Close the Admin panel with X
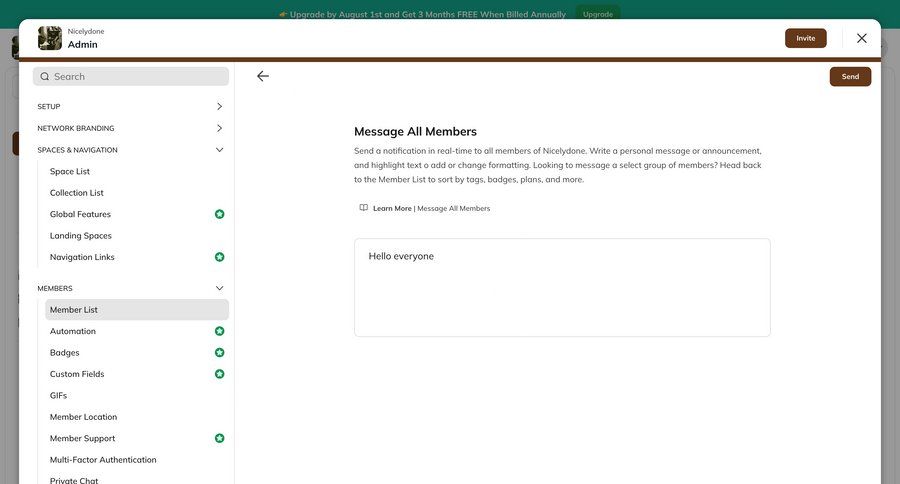This screenshot has width=900, height=484. coord(862,38)
